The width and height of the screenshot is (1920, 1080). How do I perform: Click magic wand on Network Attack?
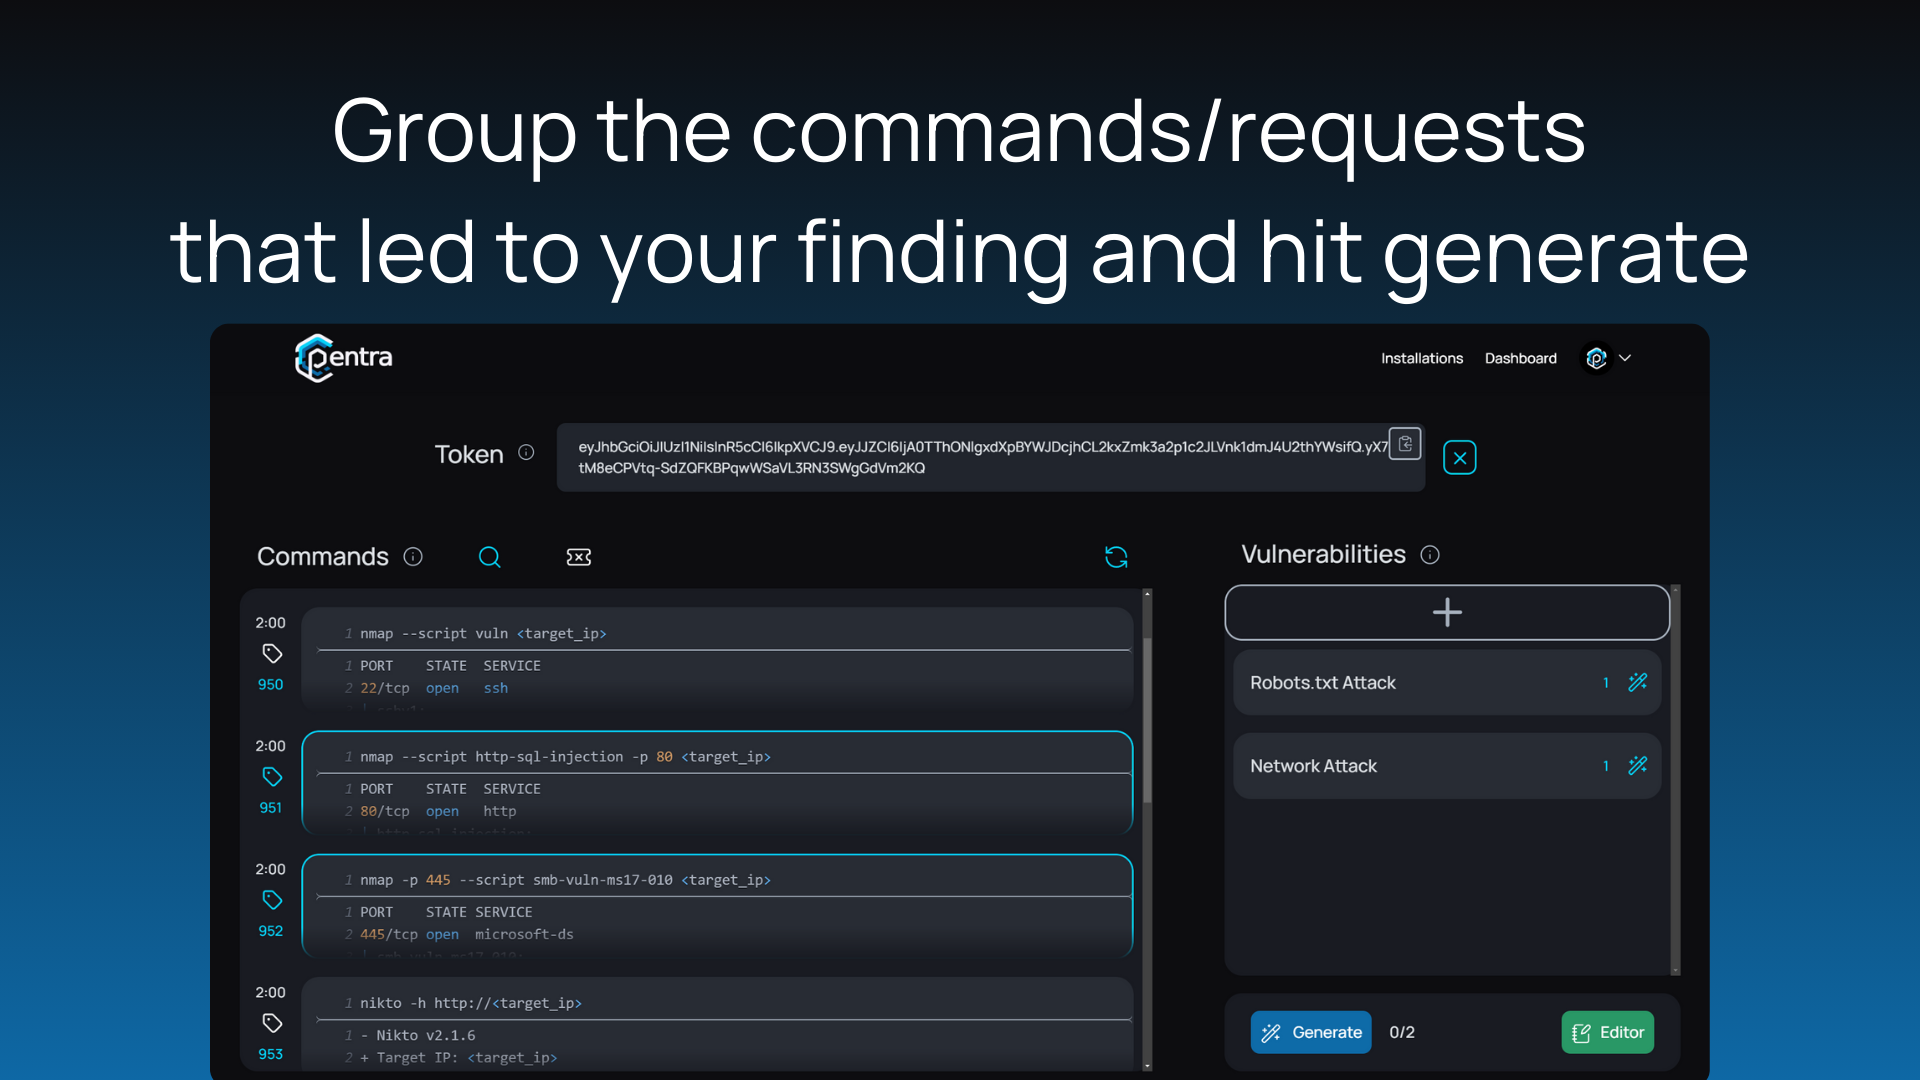(x=1637, y=766)
